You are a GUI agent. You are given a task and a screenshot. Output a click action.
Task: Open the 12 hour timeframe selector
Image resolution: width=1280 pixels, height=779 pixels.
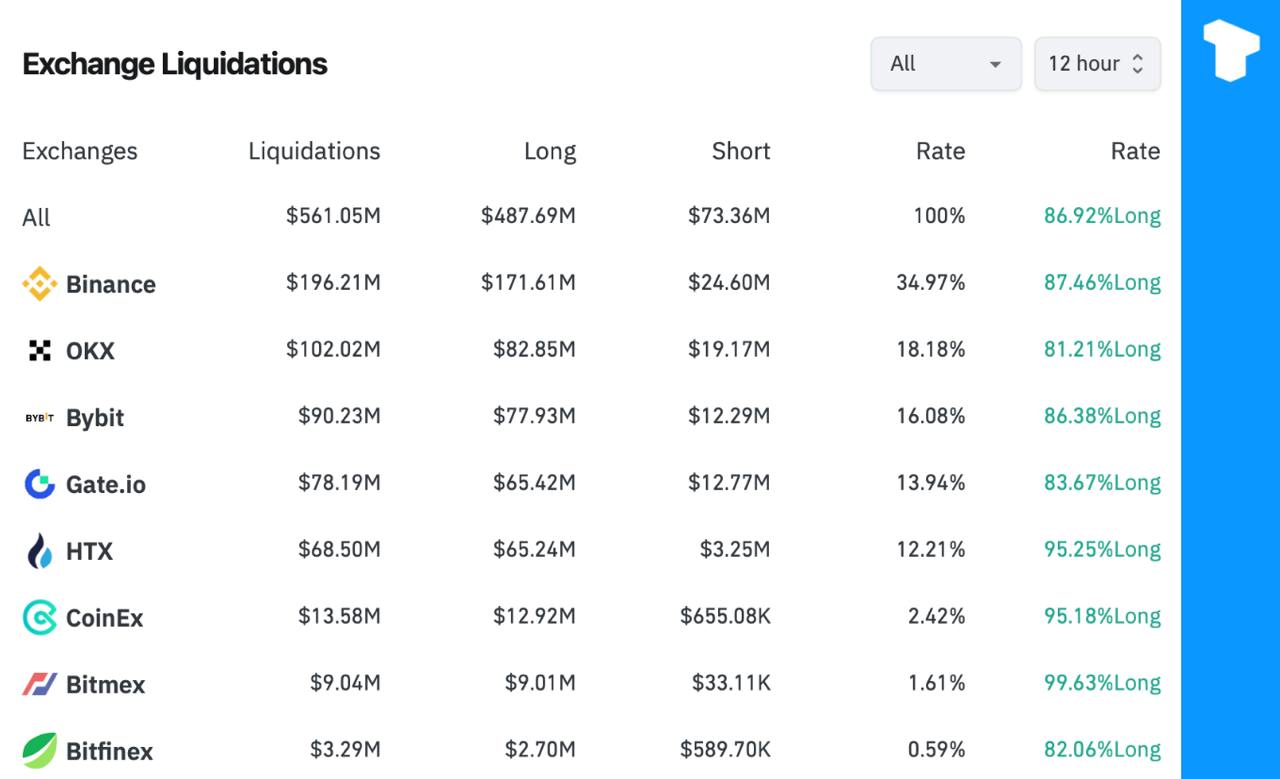pos(1097,64)
